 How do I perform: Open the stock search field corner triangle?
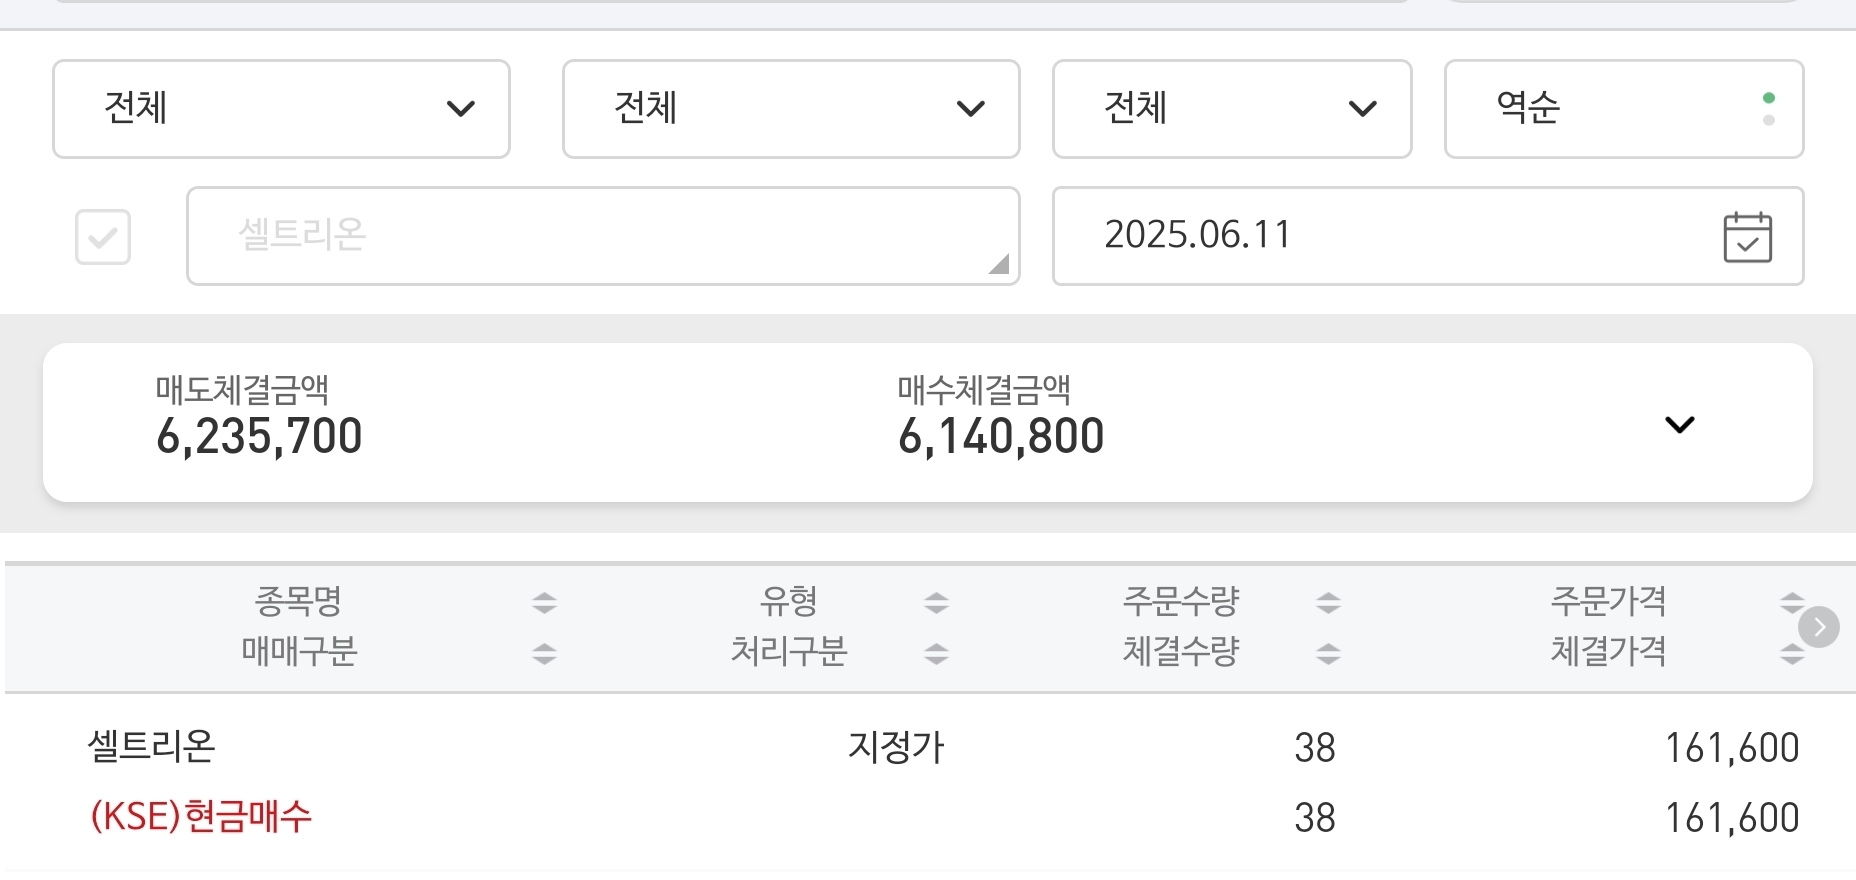(x=998, y=263)
